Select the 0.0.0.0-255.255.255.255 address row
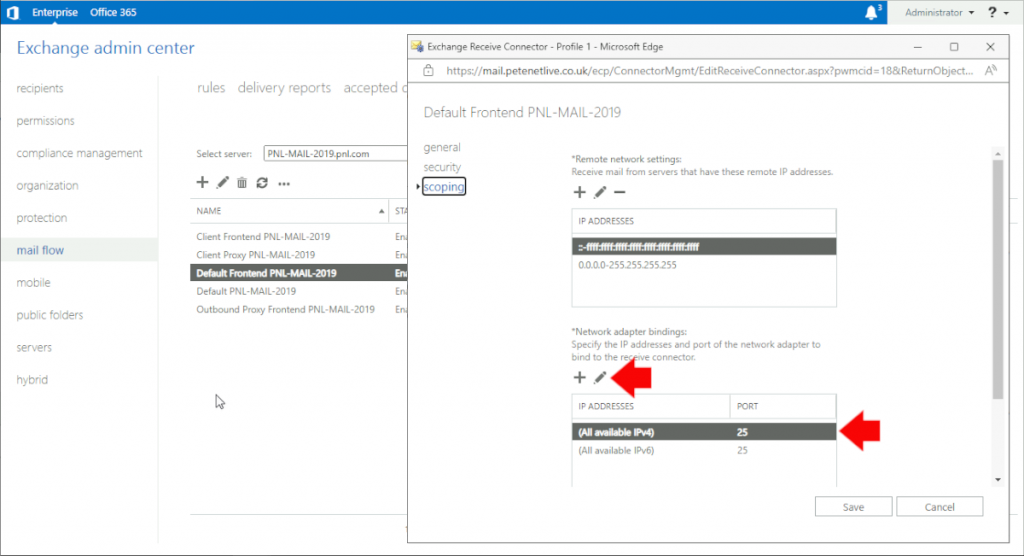This screenshot has width=1024, height=556. [703, 265]
